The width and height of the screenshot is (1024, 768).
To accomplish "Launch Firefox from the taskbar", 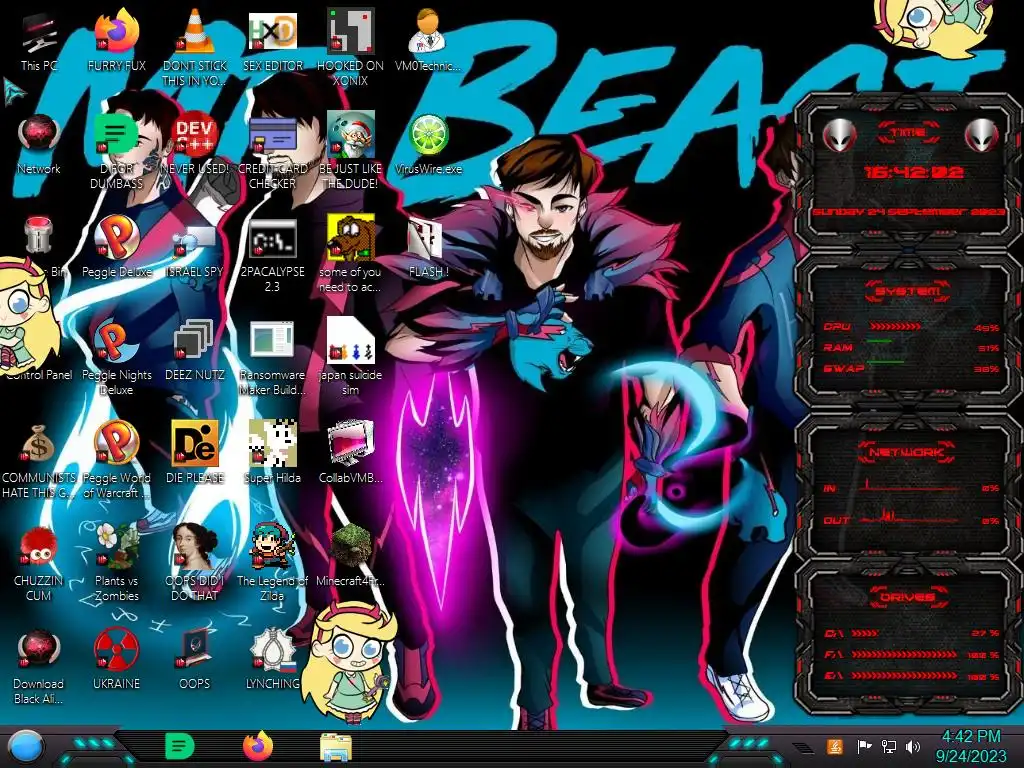I will click(x=258, y=746).
